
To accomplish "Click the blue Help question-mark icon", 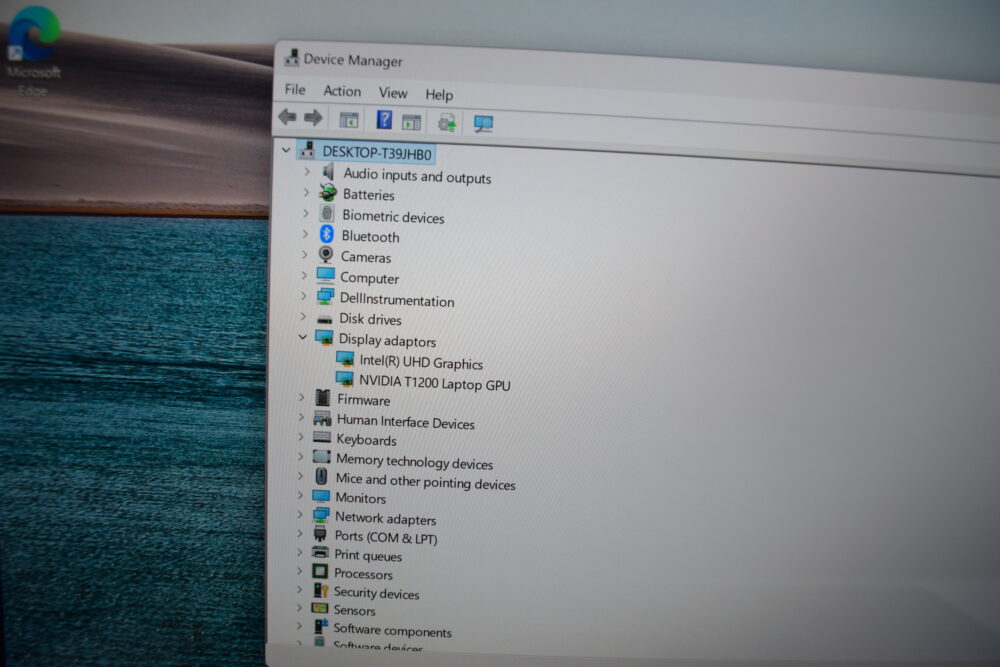I will click(x=384, y=119).
